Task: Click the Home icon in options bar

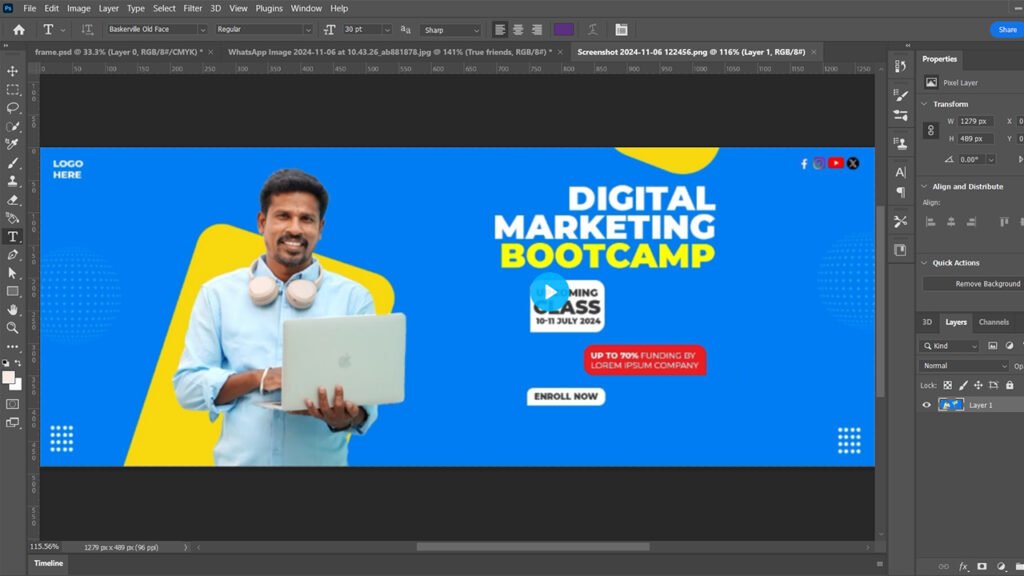Action: 18,30
